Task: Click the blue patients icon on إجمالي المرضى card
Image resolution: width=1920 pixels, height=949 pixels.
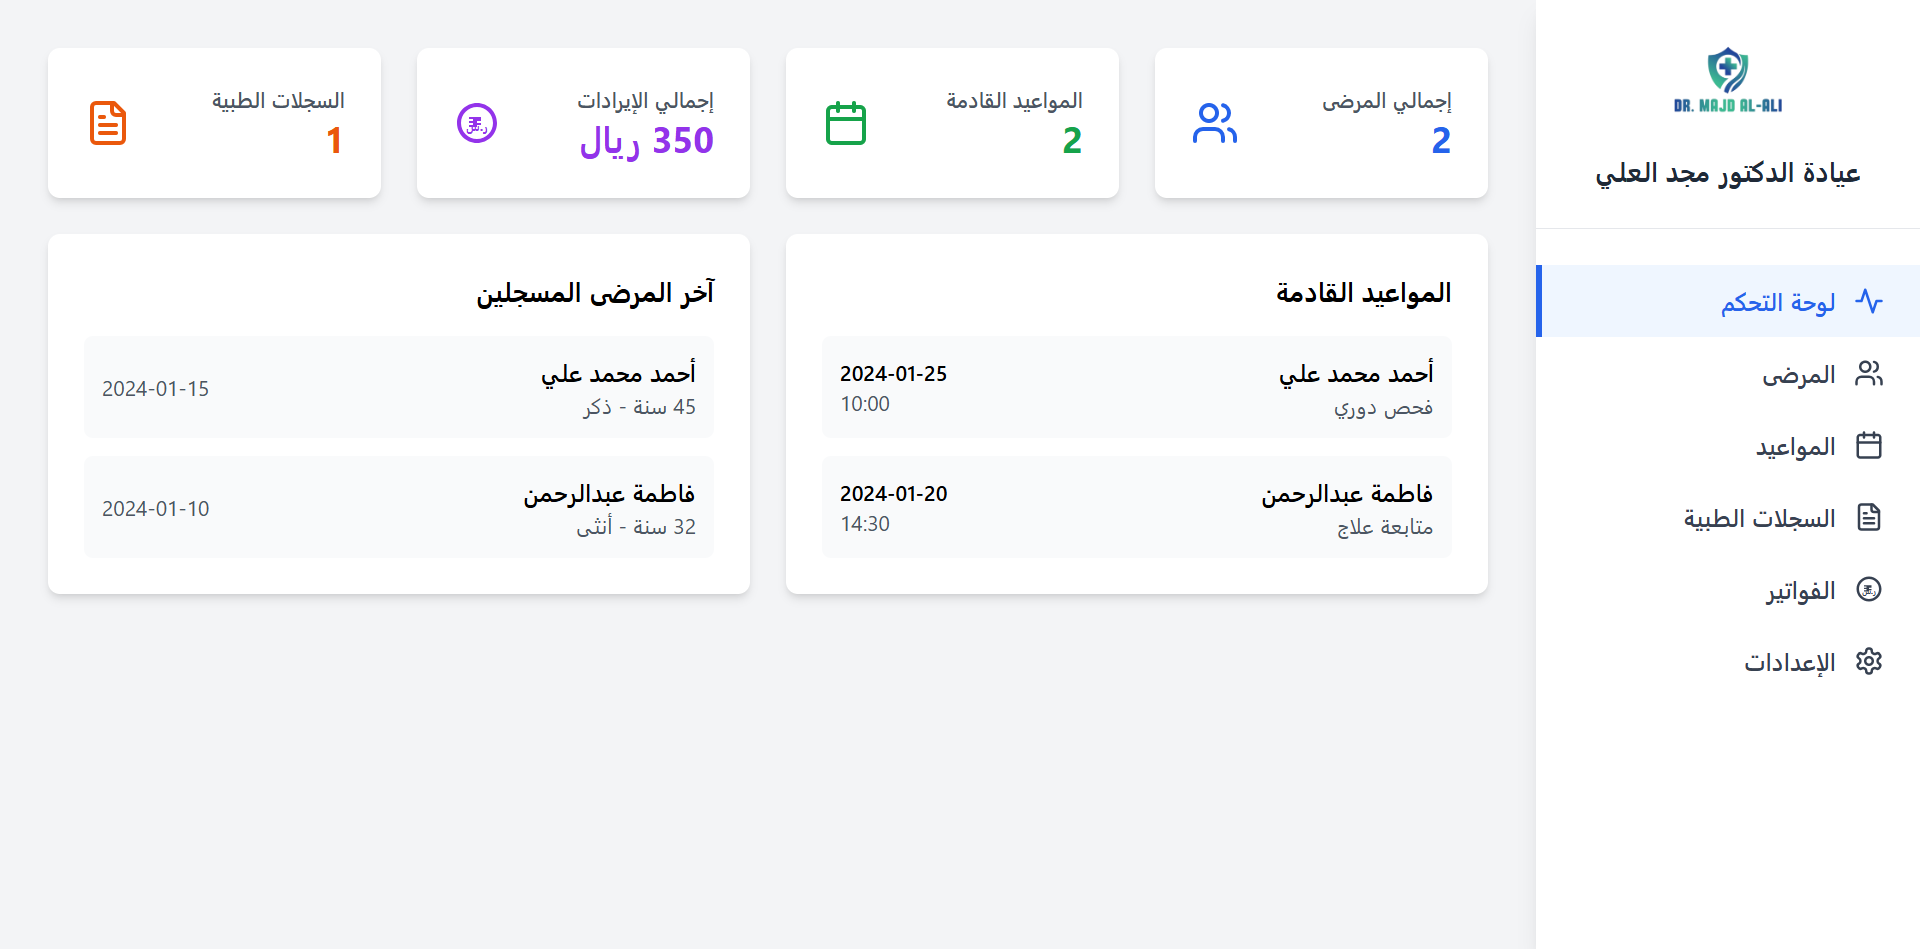Action: click(x=1216, y=122)
